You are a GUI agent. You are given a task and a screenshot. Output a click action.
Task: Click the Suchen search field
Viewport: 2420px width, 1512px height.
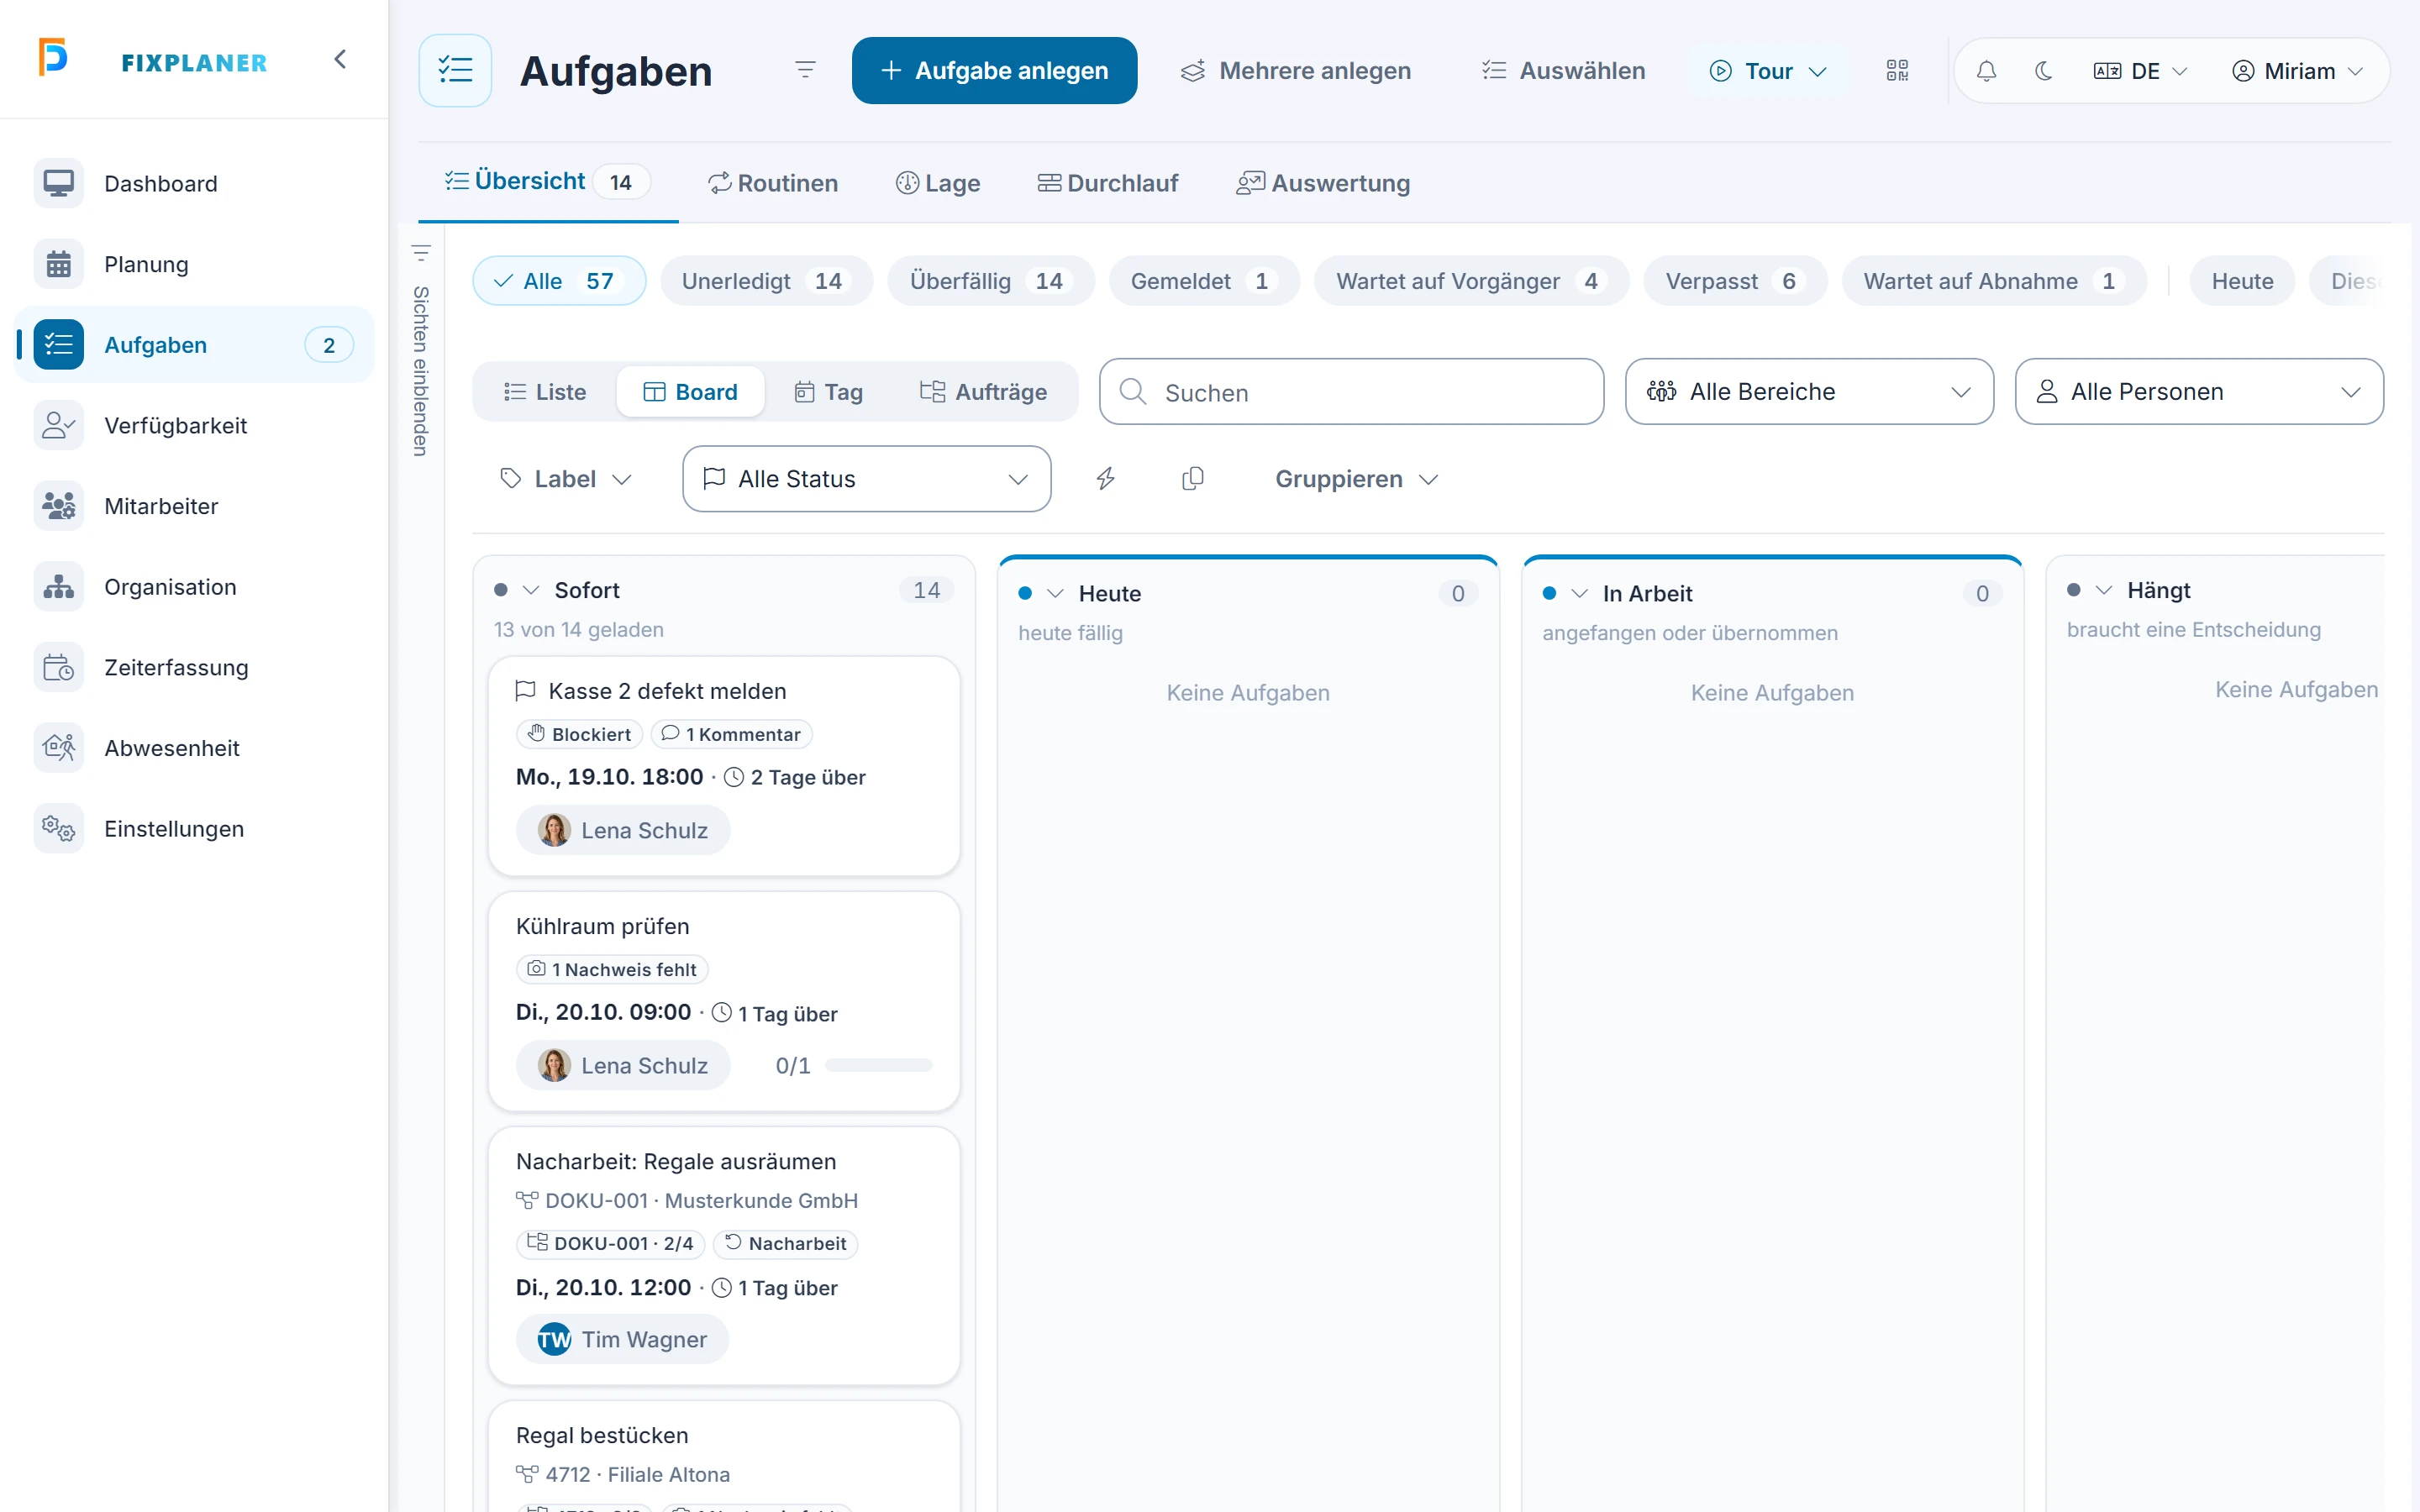click(1351, 392)
